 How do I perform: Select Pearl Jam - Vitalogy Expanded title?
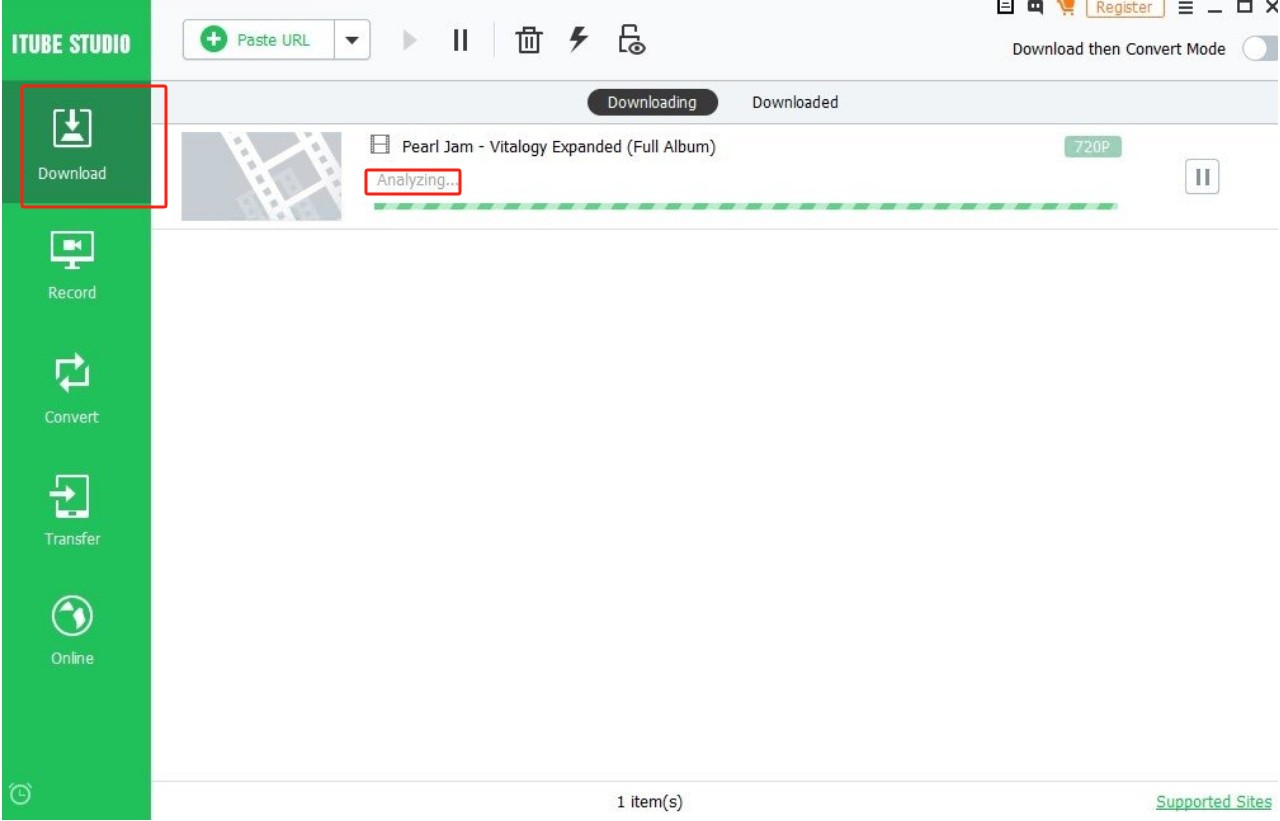point(559,147)
